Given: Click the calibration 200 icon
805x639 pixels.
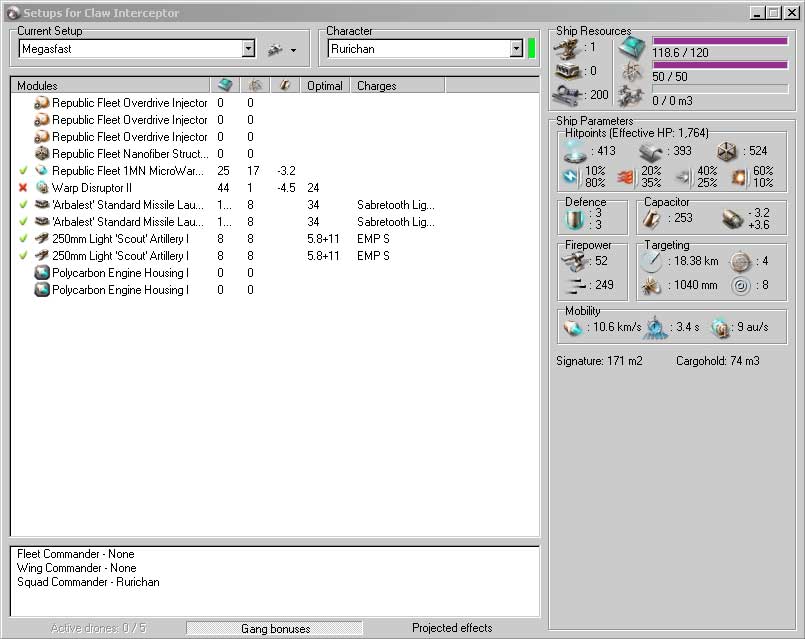Looking at the screenshot, I should coord(568,94).
